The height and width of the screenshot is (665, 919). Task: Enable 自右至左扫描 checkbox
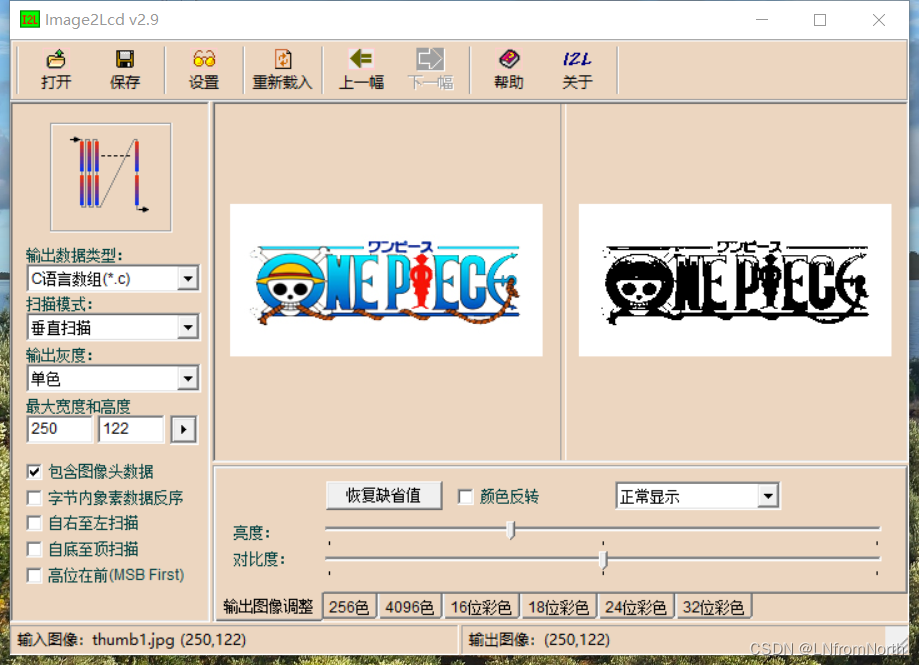click(x=34, y=523)
